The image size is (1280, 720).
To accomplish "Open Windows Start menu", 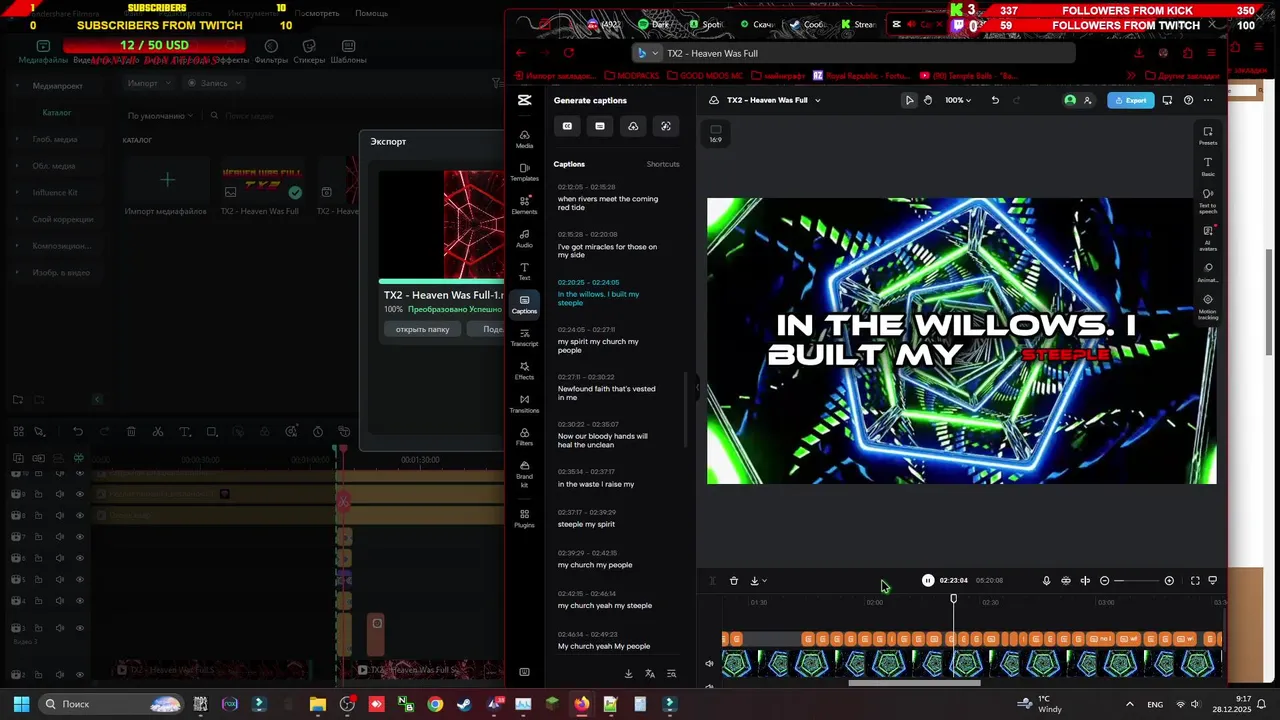I will click(x=21, y=704).
